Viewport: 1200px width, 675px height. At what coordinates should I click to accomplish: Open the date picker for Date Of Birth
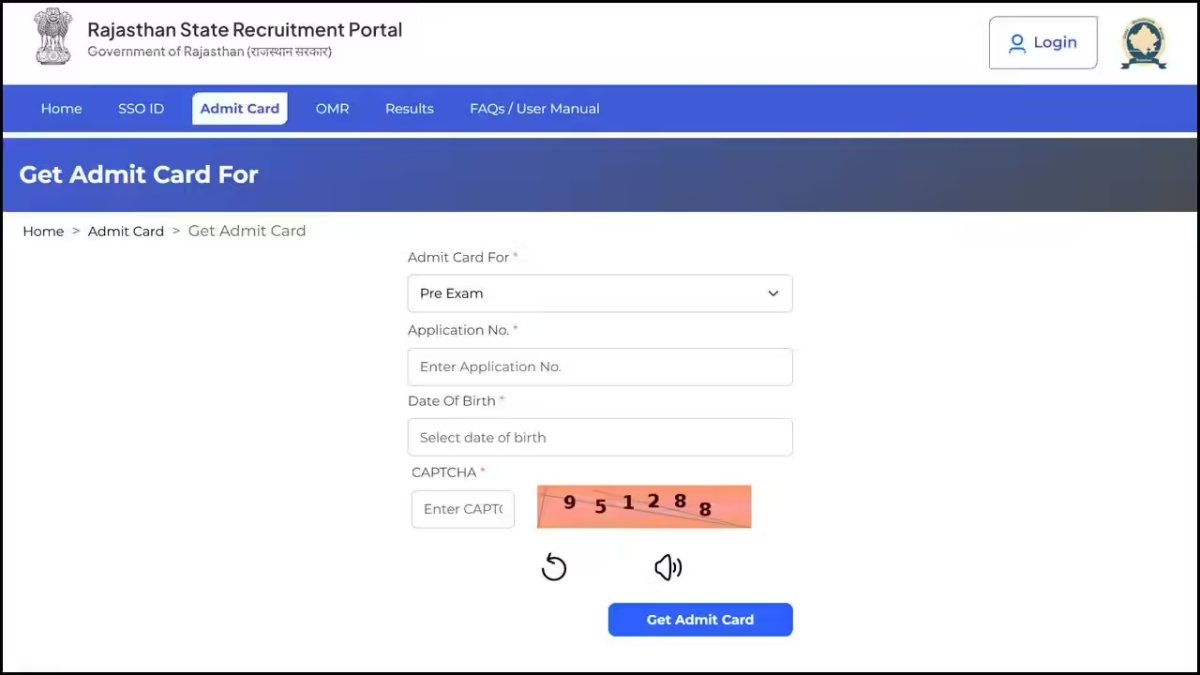(x=600, y=437)
